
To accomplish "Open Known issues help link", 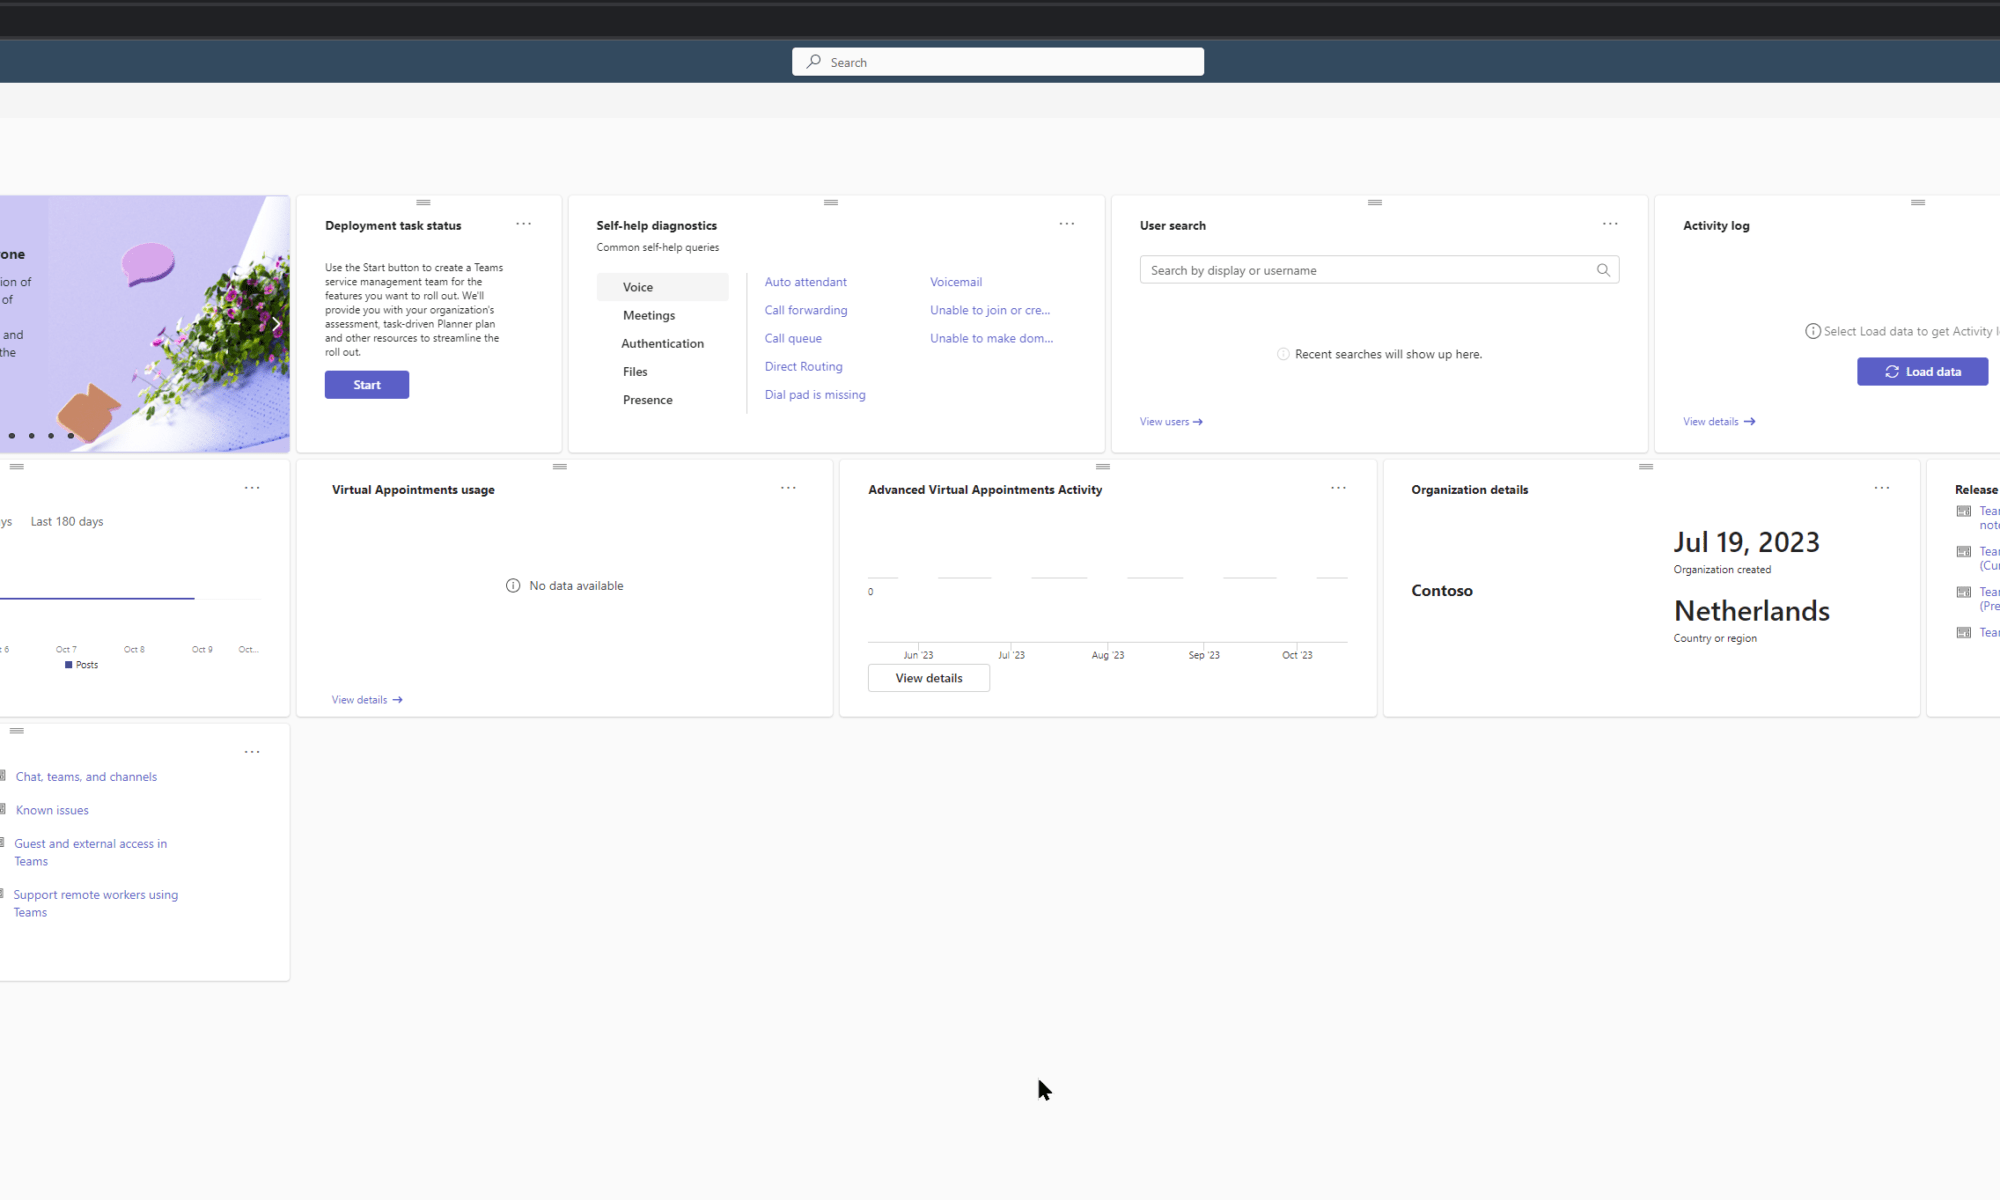I will pyautogui.click(x=52, y=810).
